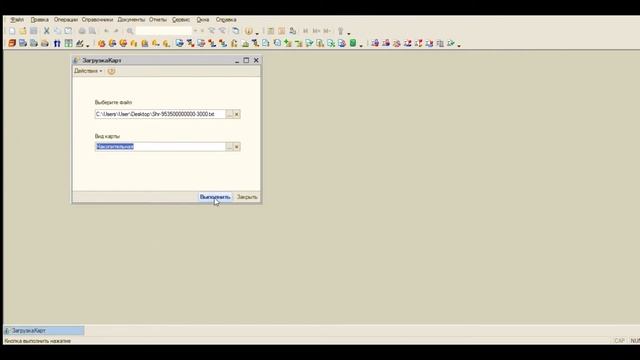
Task: Click the help icon next to Действия
Action: coord(111,71)
